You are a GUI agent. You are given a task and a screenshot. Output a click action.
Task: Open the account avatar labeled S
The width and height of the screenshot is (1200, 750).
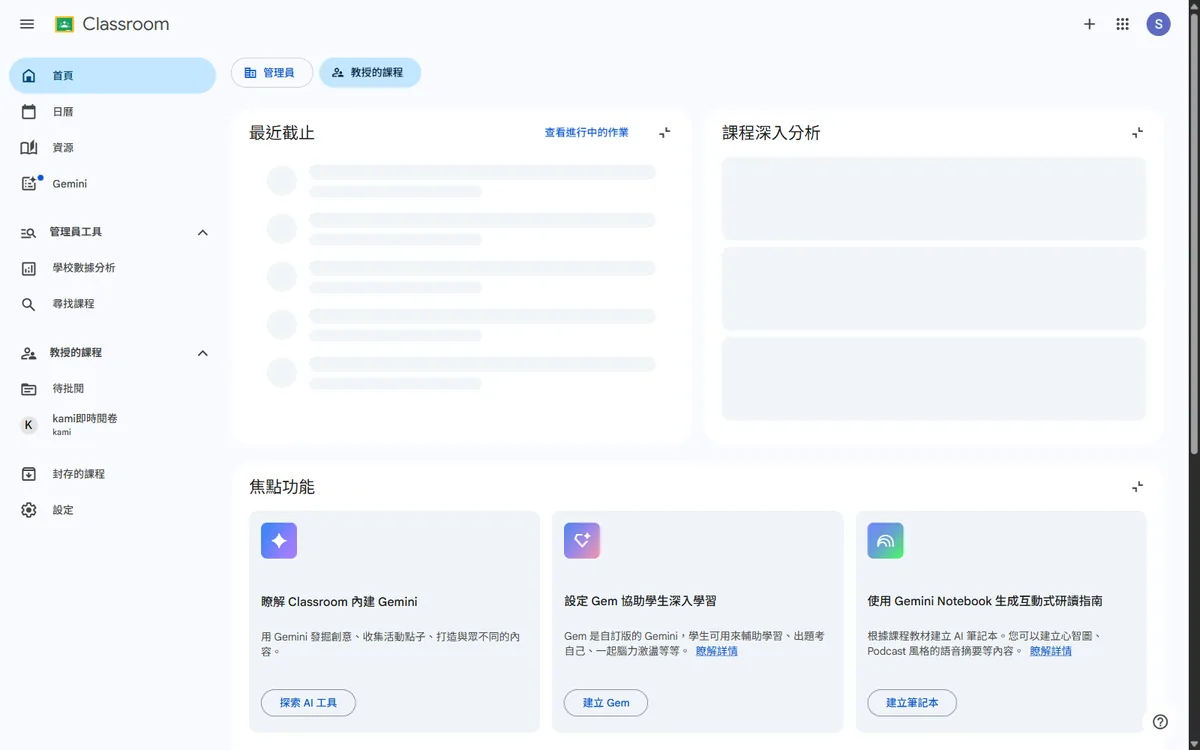pyautogui.click(x=1158, y=24)
